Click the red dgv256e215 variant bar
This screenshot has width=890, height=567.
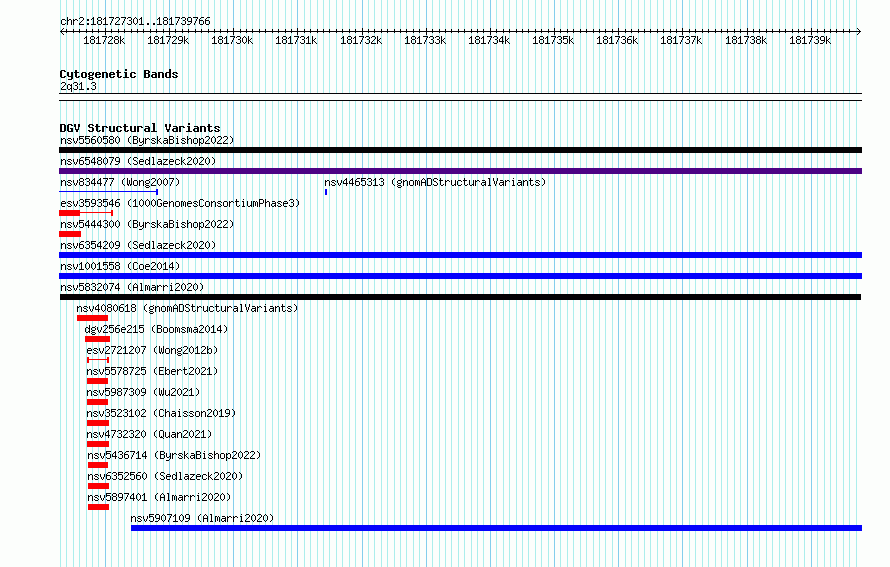click(97, 339)
